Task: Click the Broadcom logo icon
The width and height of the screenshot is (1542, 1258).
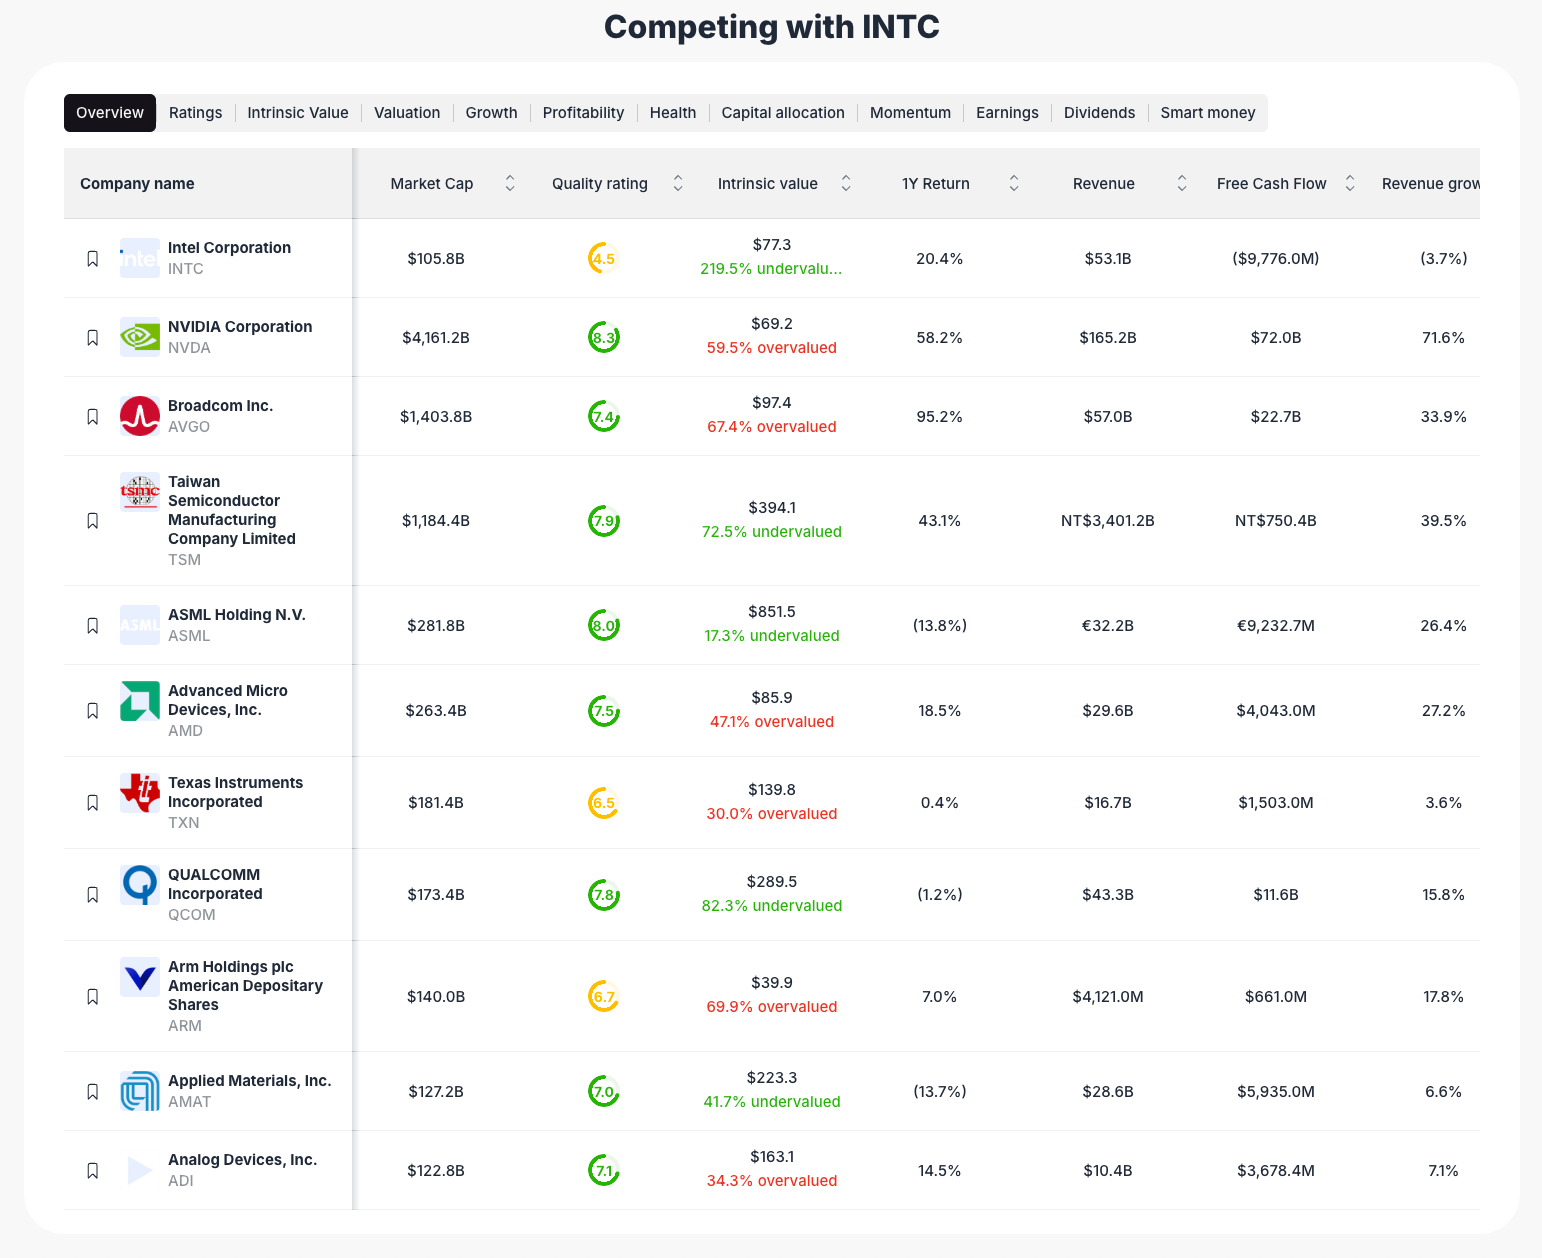Action: point(140,416)
